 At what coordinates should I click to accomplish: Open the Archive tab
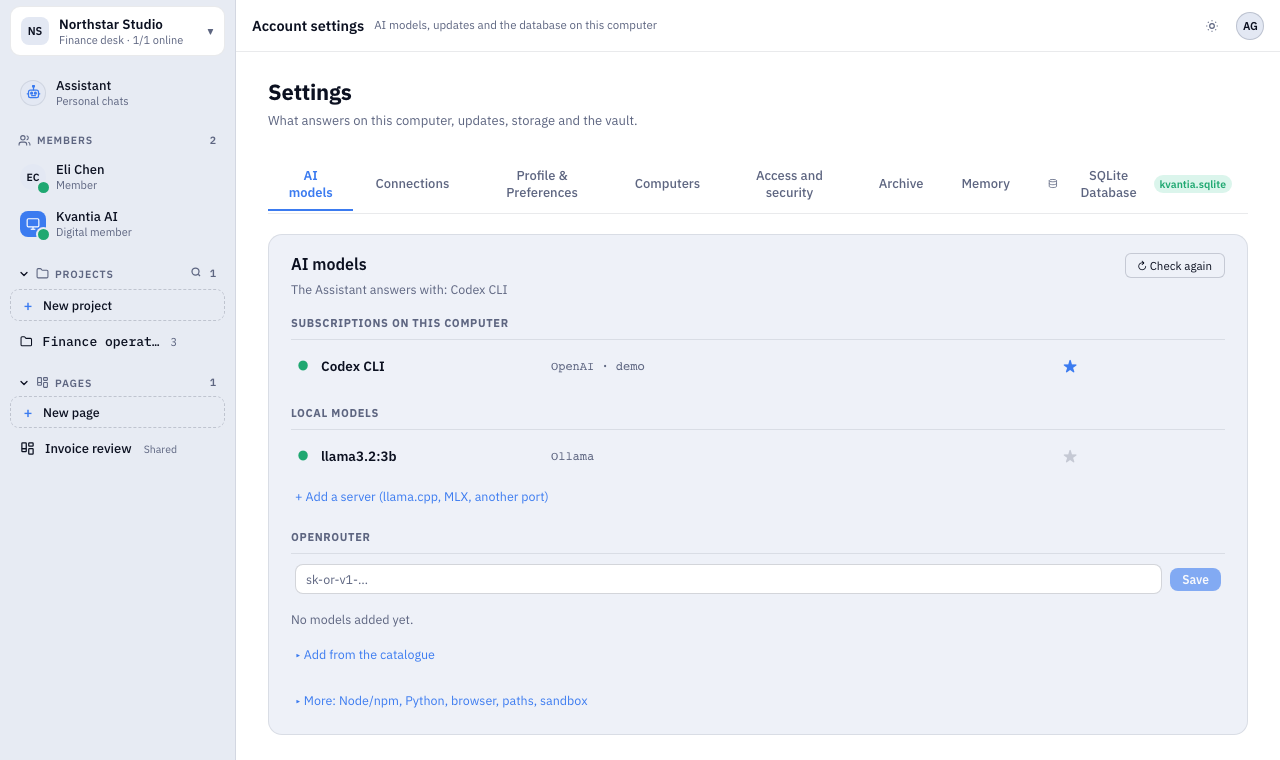pos(901,184)
